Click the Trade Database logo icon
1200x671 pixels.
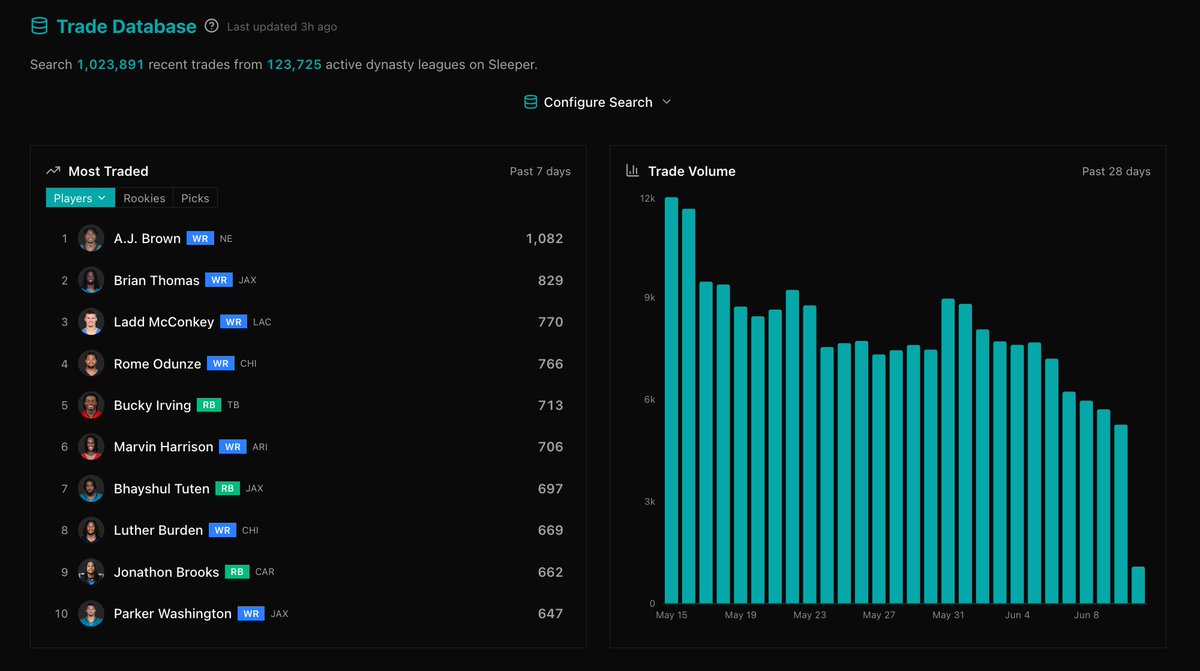(x=39, y=26)
